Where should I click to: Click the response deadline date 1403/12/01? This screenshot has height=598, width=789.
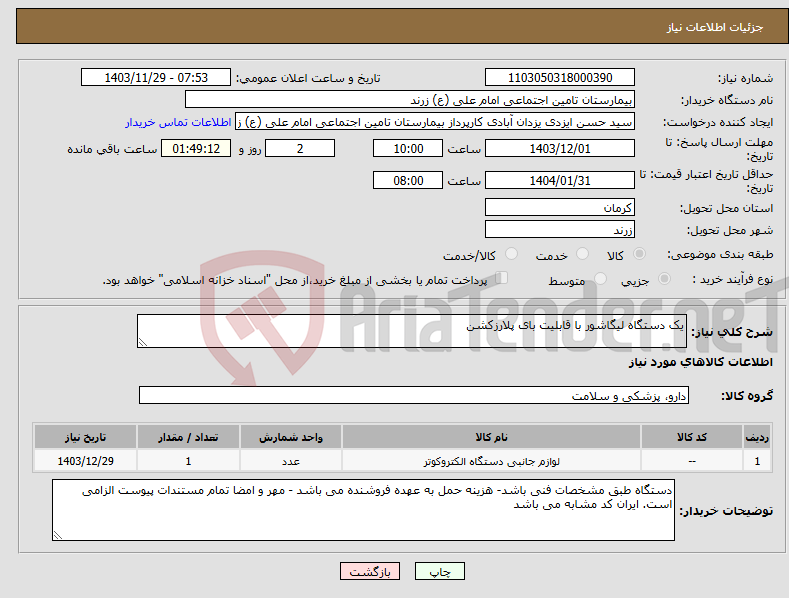[x=560, y=148]
